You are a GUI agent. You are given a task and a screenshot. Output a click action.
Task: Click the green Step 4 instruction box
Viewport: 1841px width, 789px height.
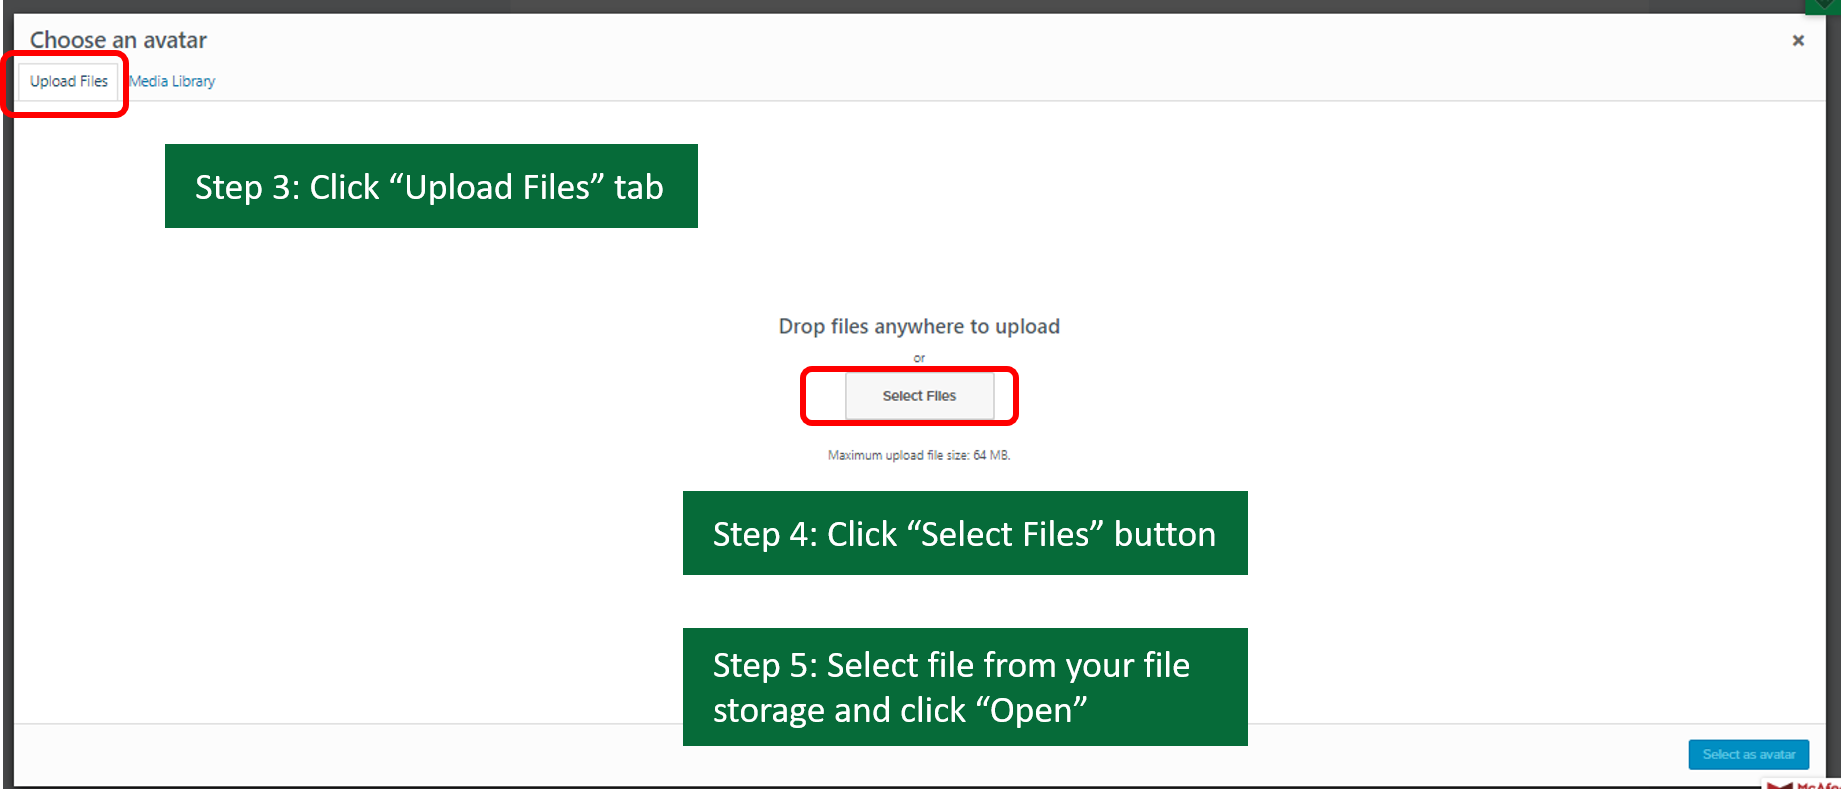click(x=965, y=533)
